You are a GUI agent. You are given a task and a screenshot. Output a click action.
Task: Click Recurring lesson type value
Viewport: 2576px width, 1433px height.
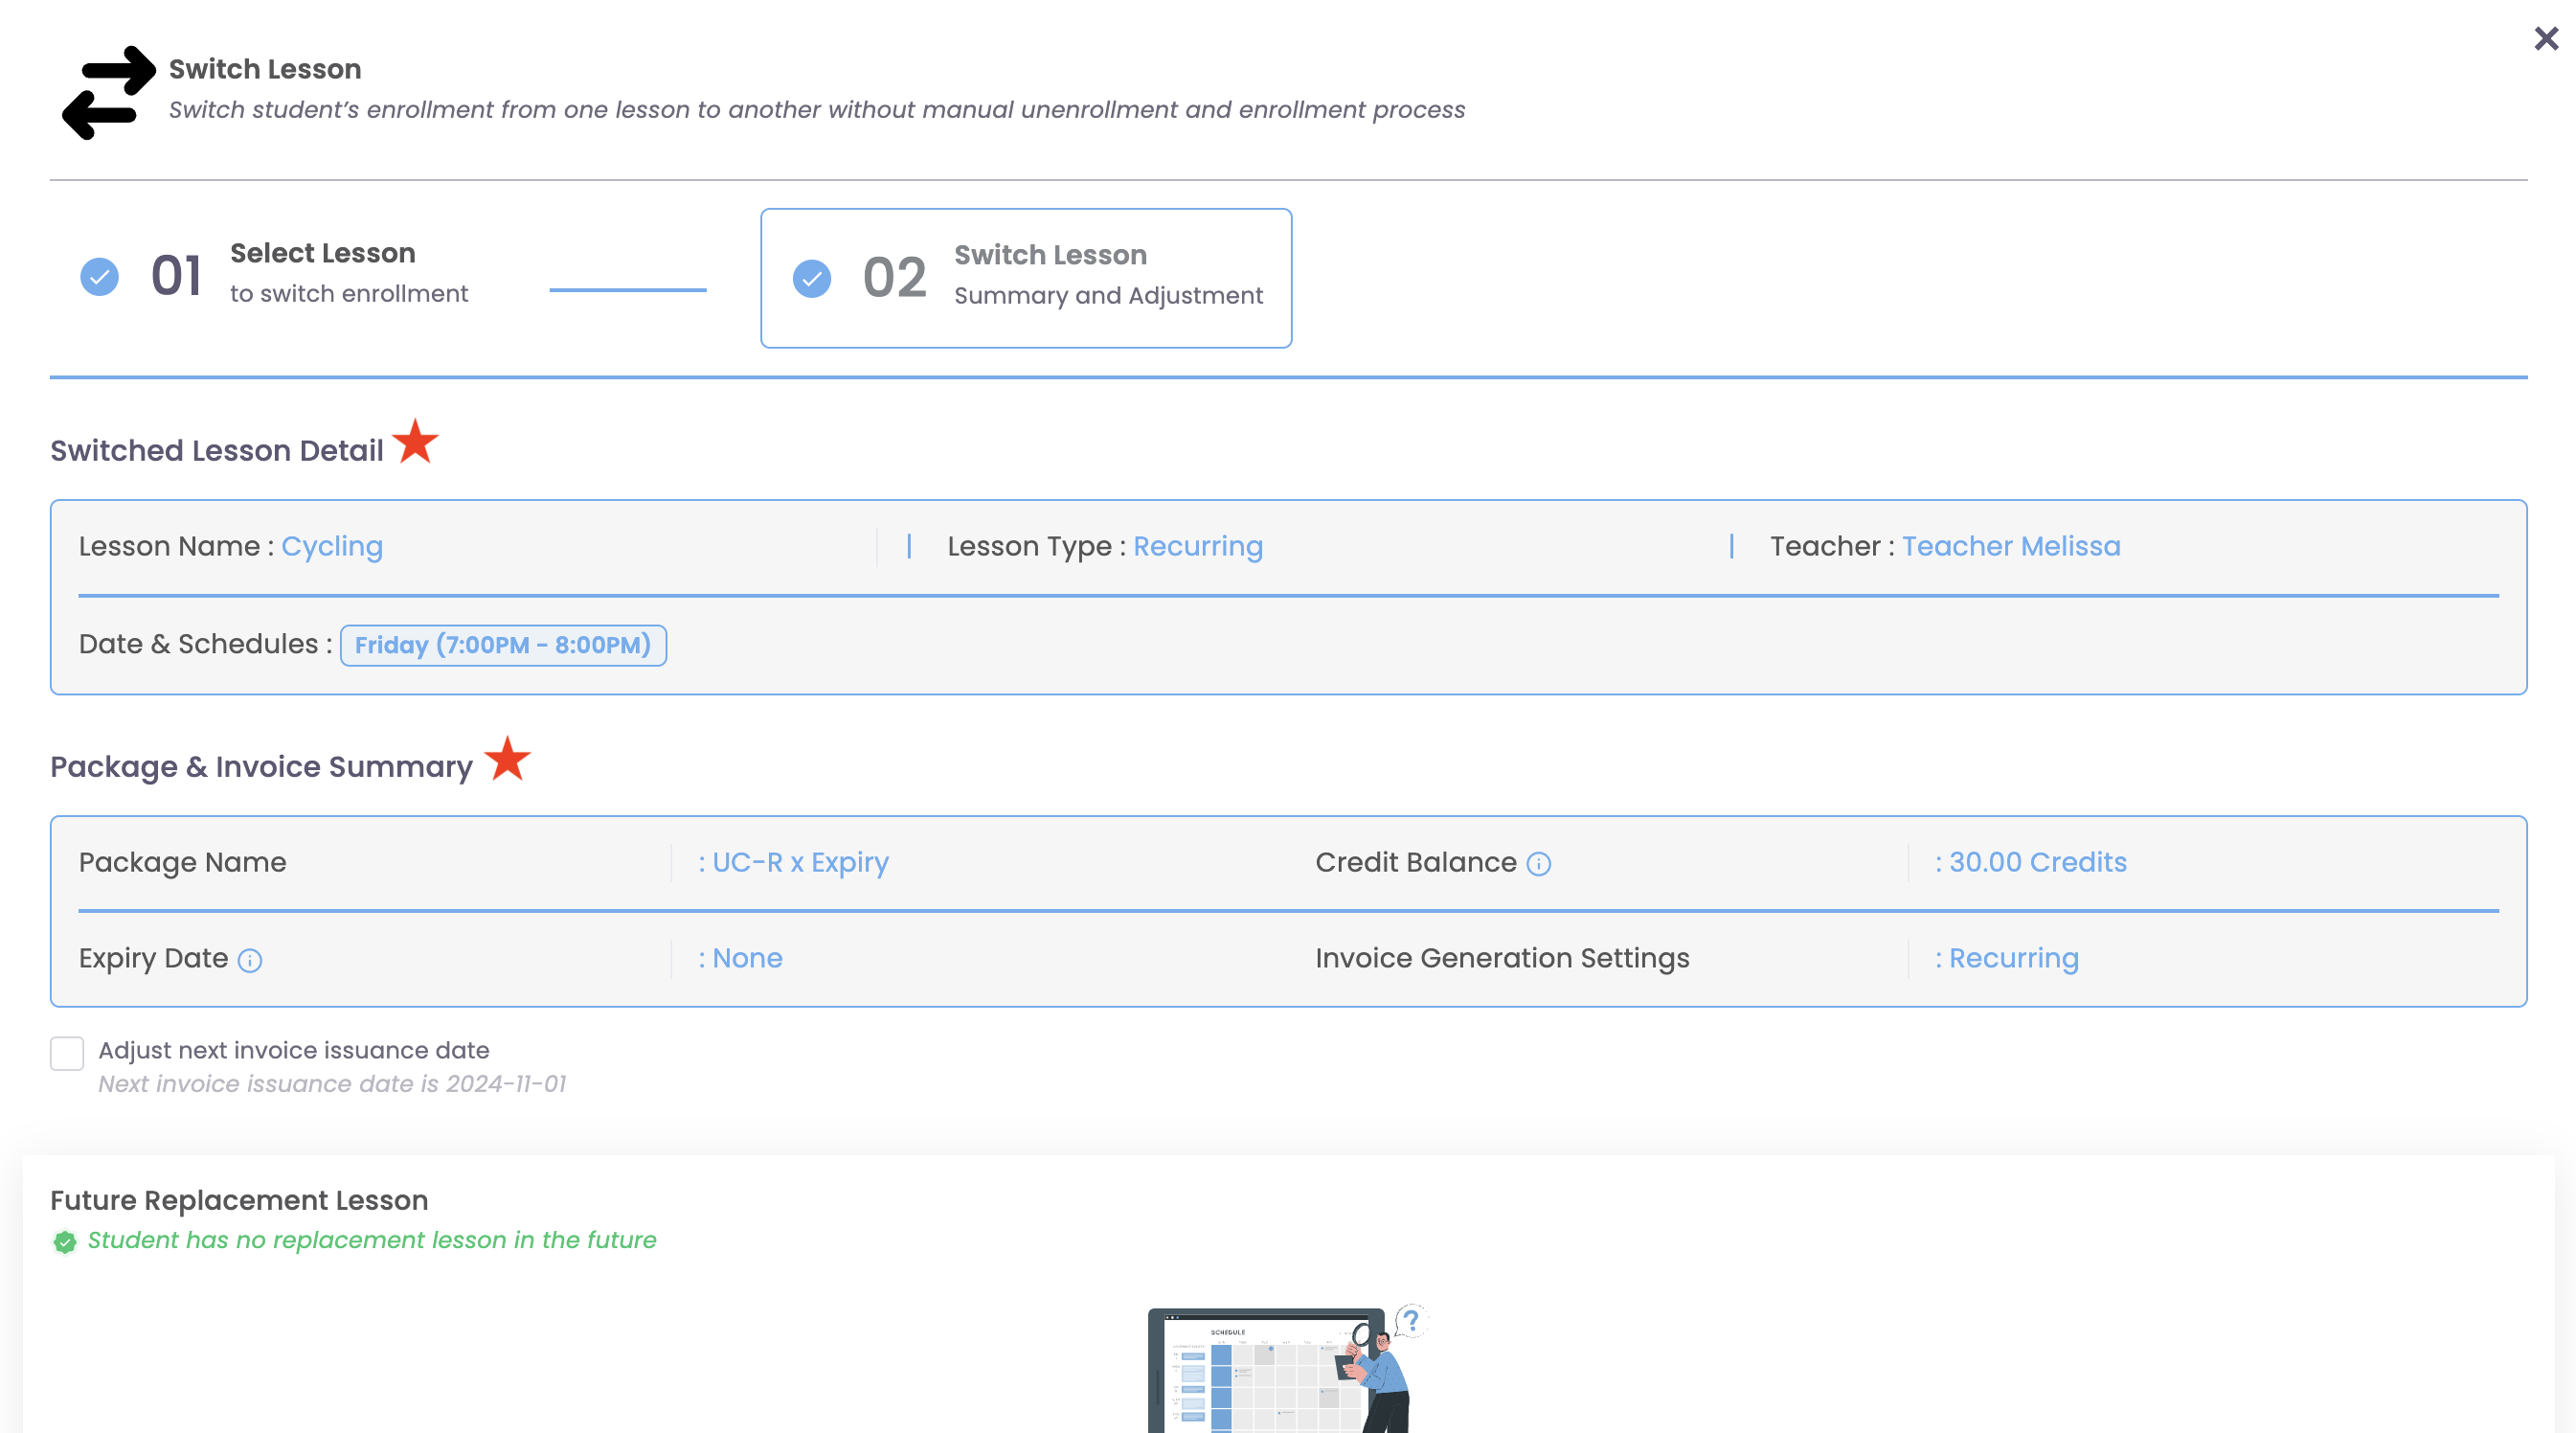click(x=1197, y=546)
